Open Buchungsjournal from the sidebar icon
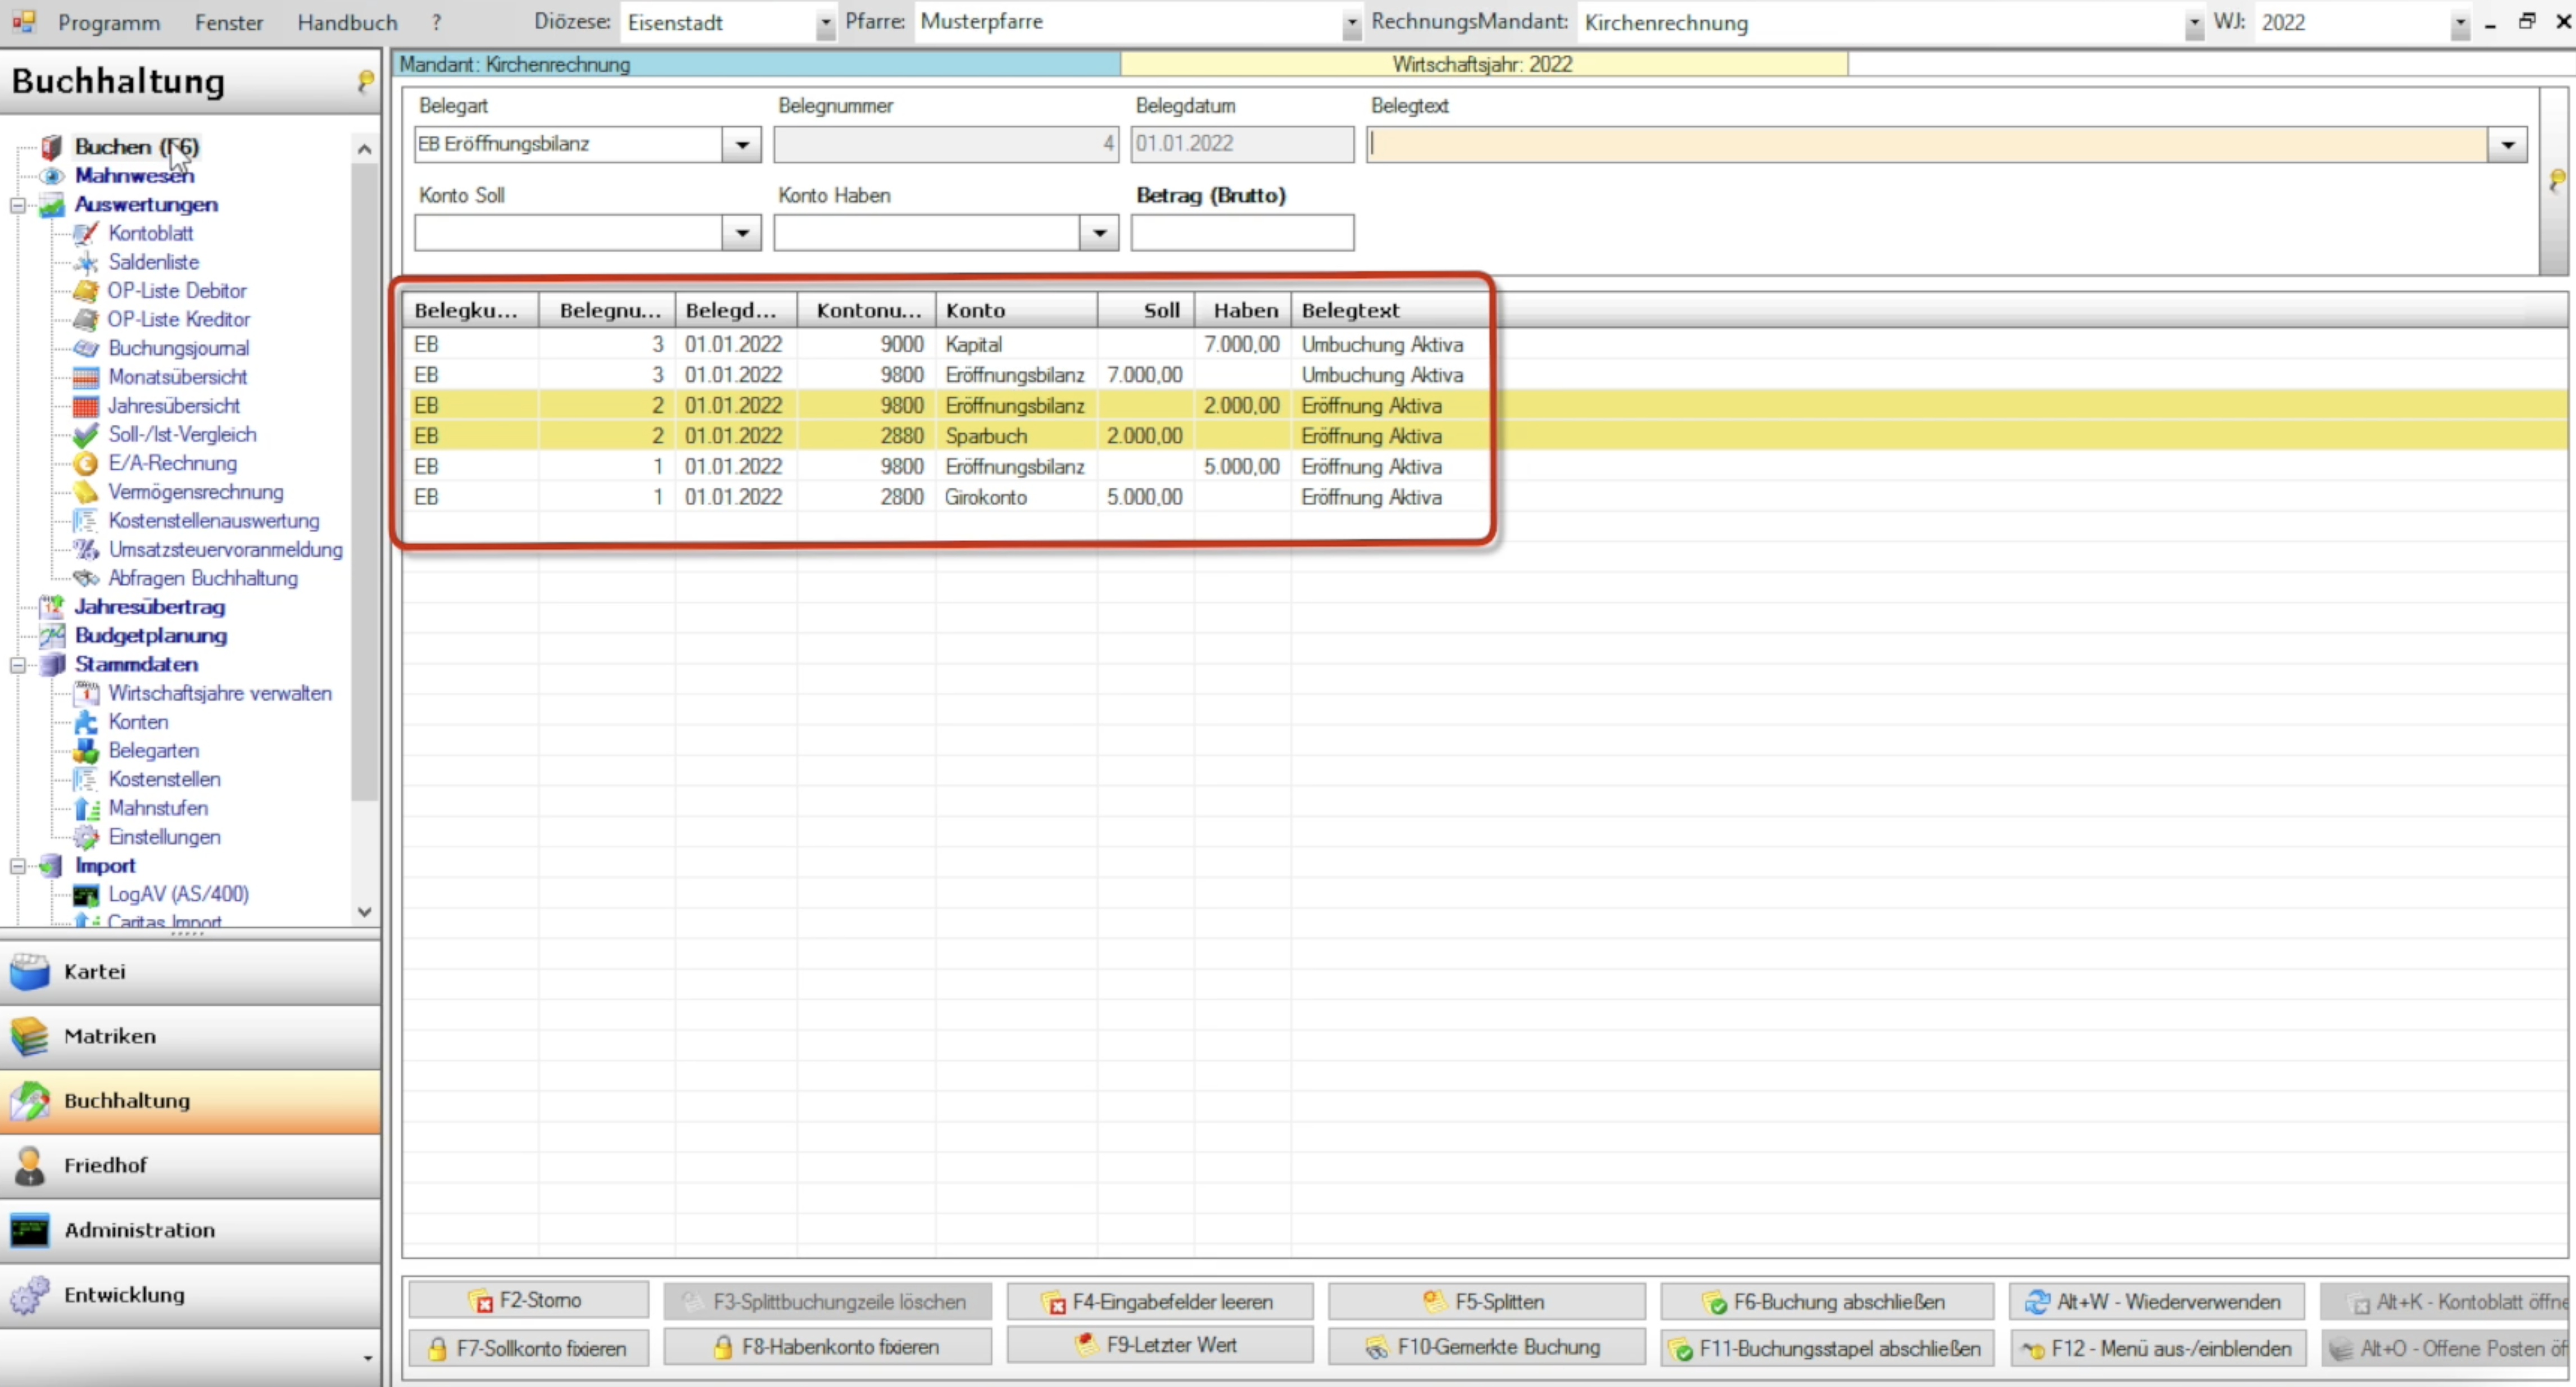Viewport: 2576px width, 1387px height. (x=87, y=348)
